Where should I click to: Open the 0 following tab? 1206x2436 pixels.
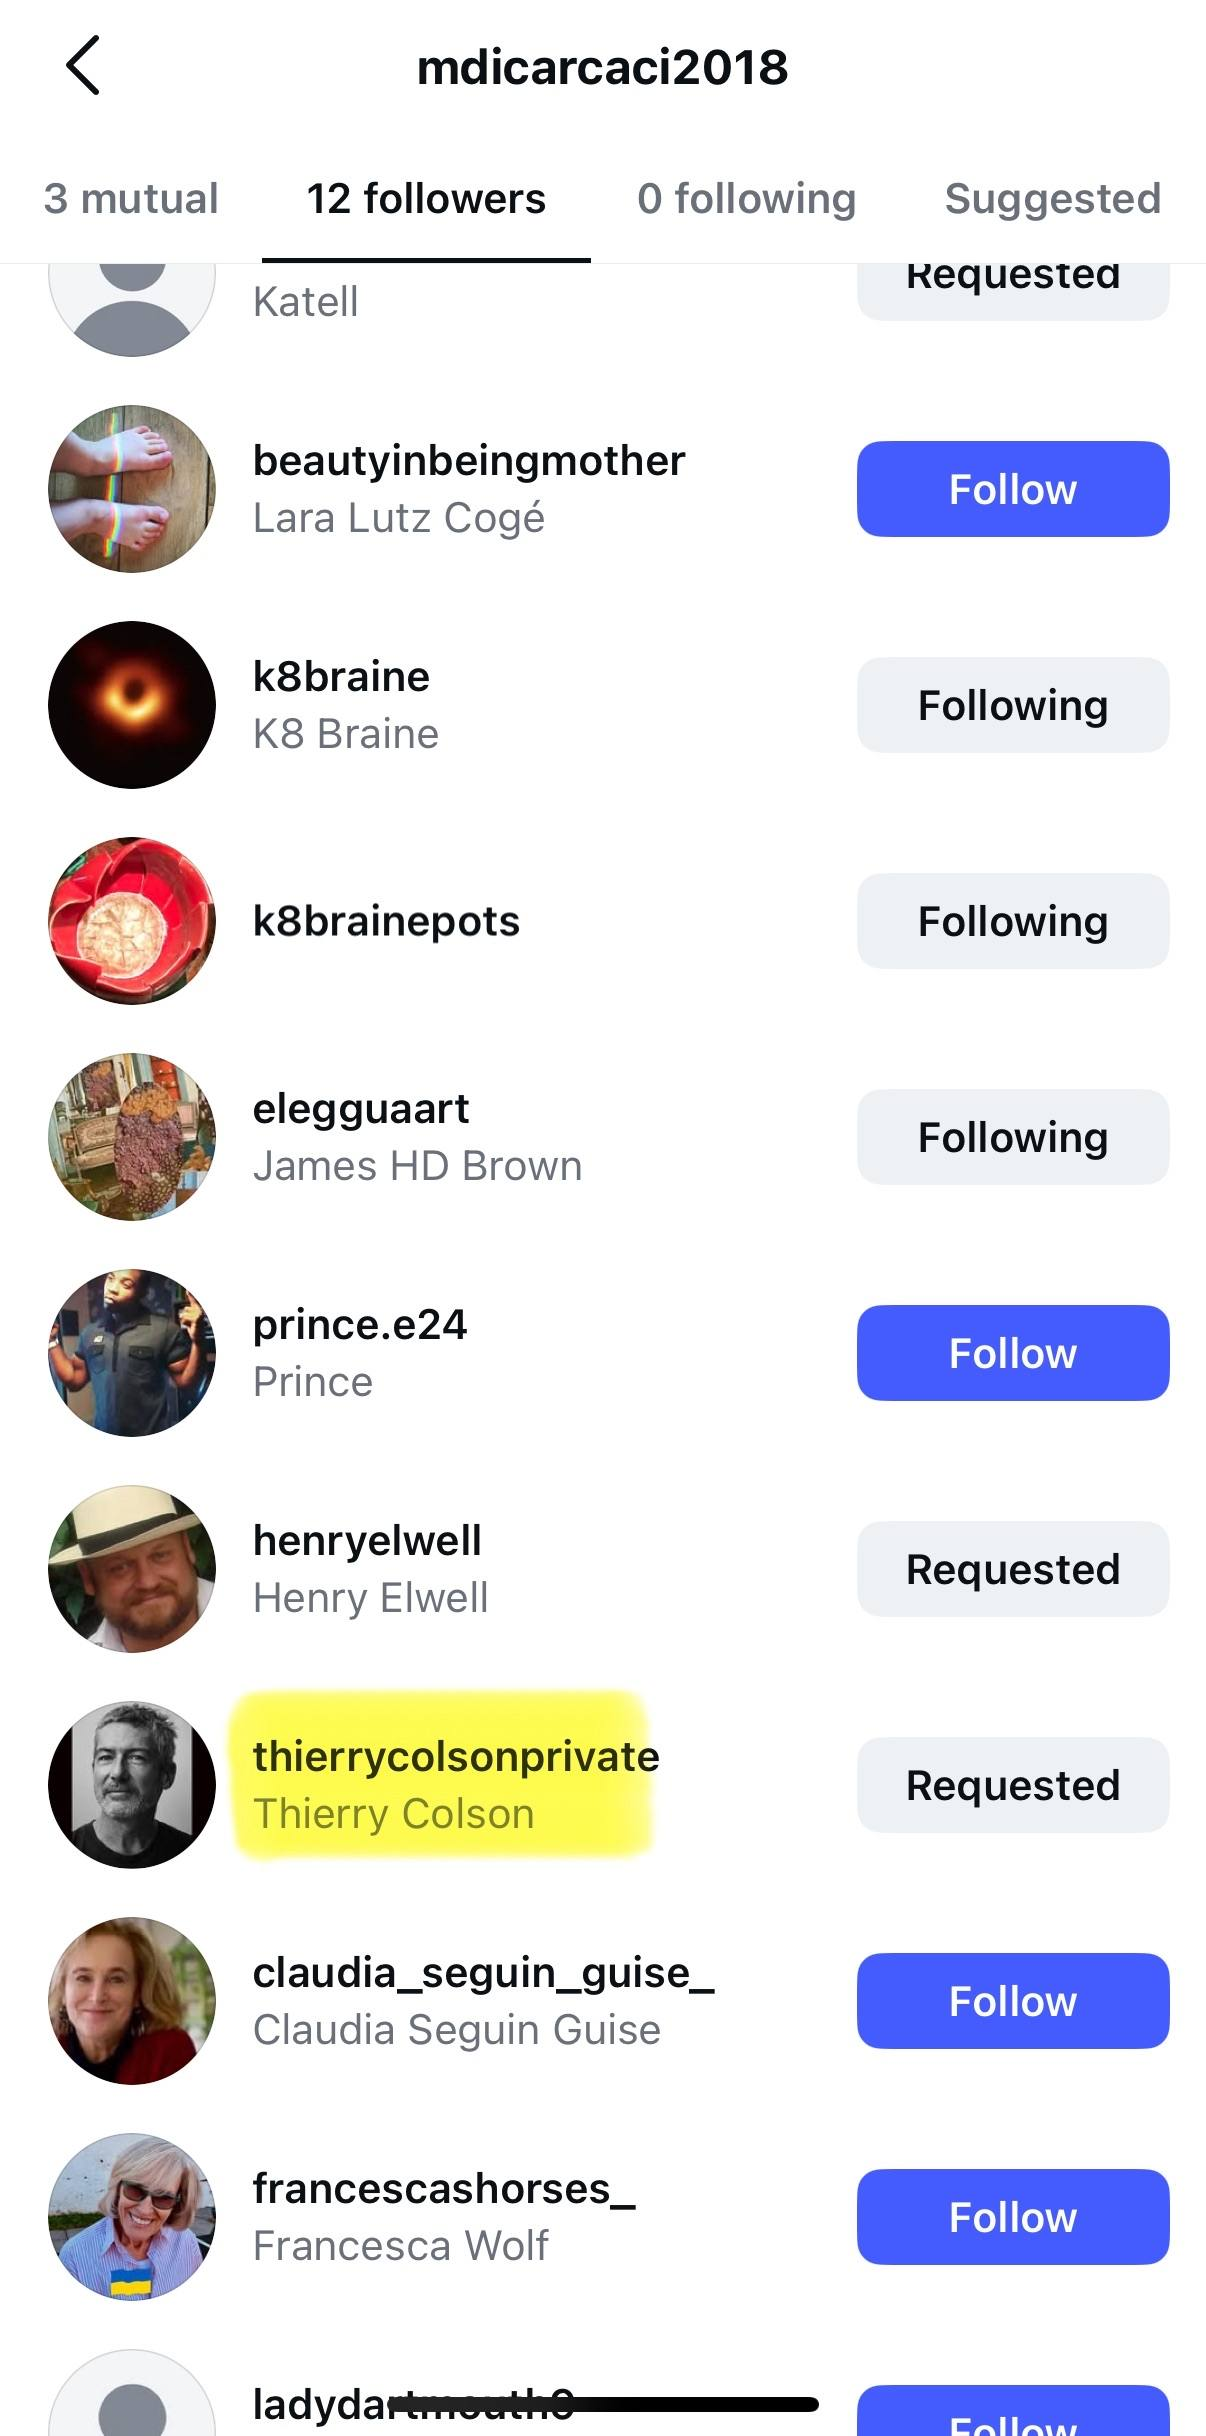coord(746,199)
